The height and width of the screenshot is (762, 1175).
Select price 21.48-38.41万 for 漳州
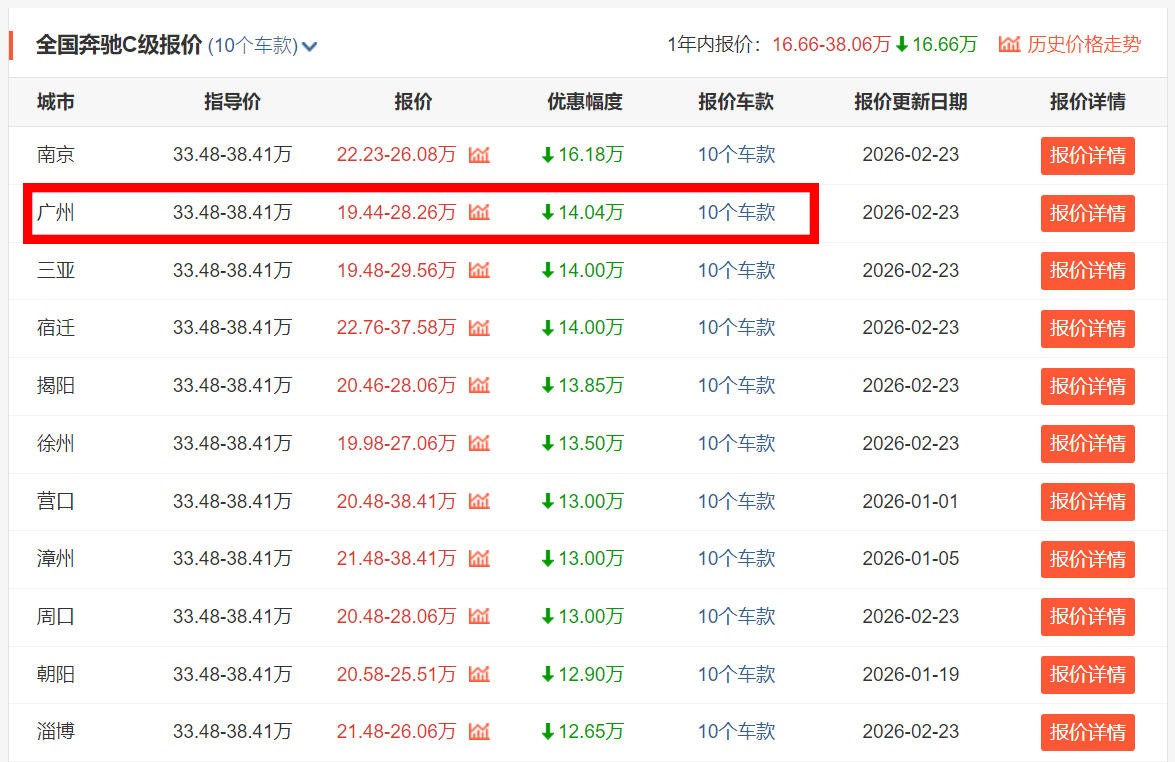396,559
